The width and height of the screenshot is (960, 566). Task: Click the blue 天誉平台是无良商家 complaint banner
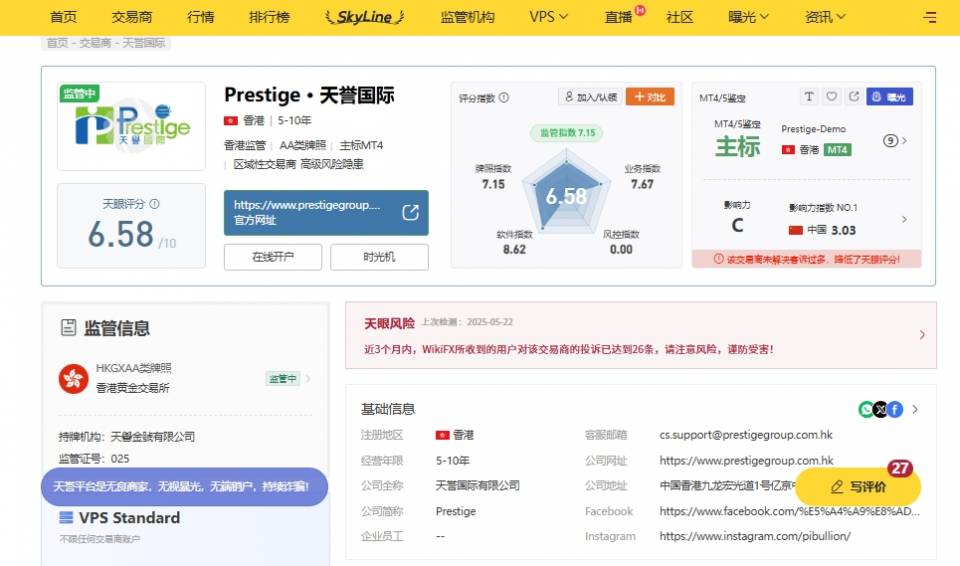point(184,486)
